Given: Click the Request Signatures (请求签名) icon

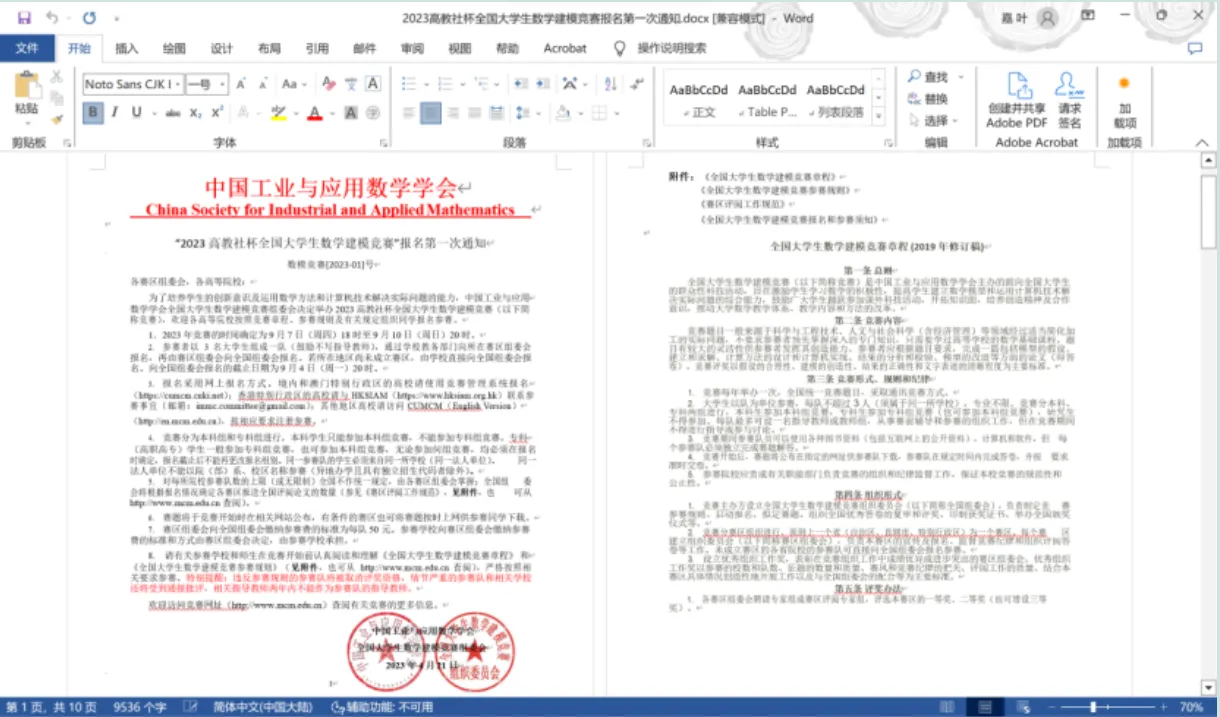Looking at the screenshot, I should [1070, 85].
